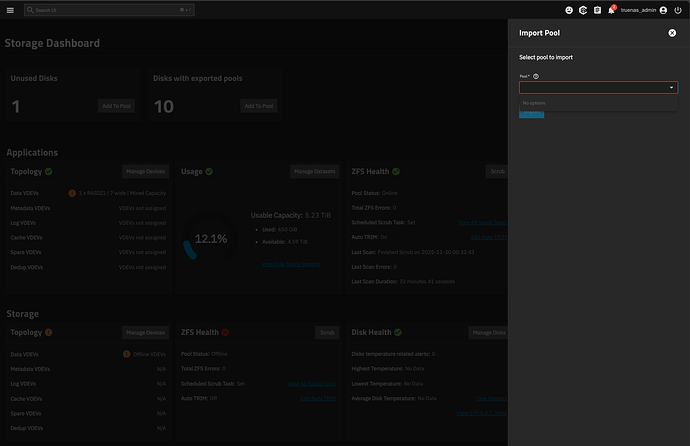Close the Import Pool panel
Viewport: 690px width, 446px height.
(672, 33)
